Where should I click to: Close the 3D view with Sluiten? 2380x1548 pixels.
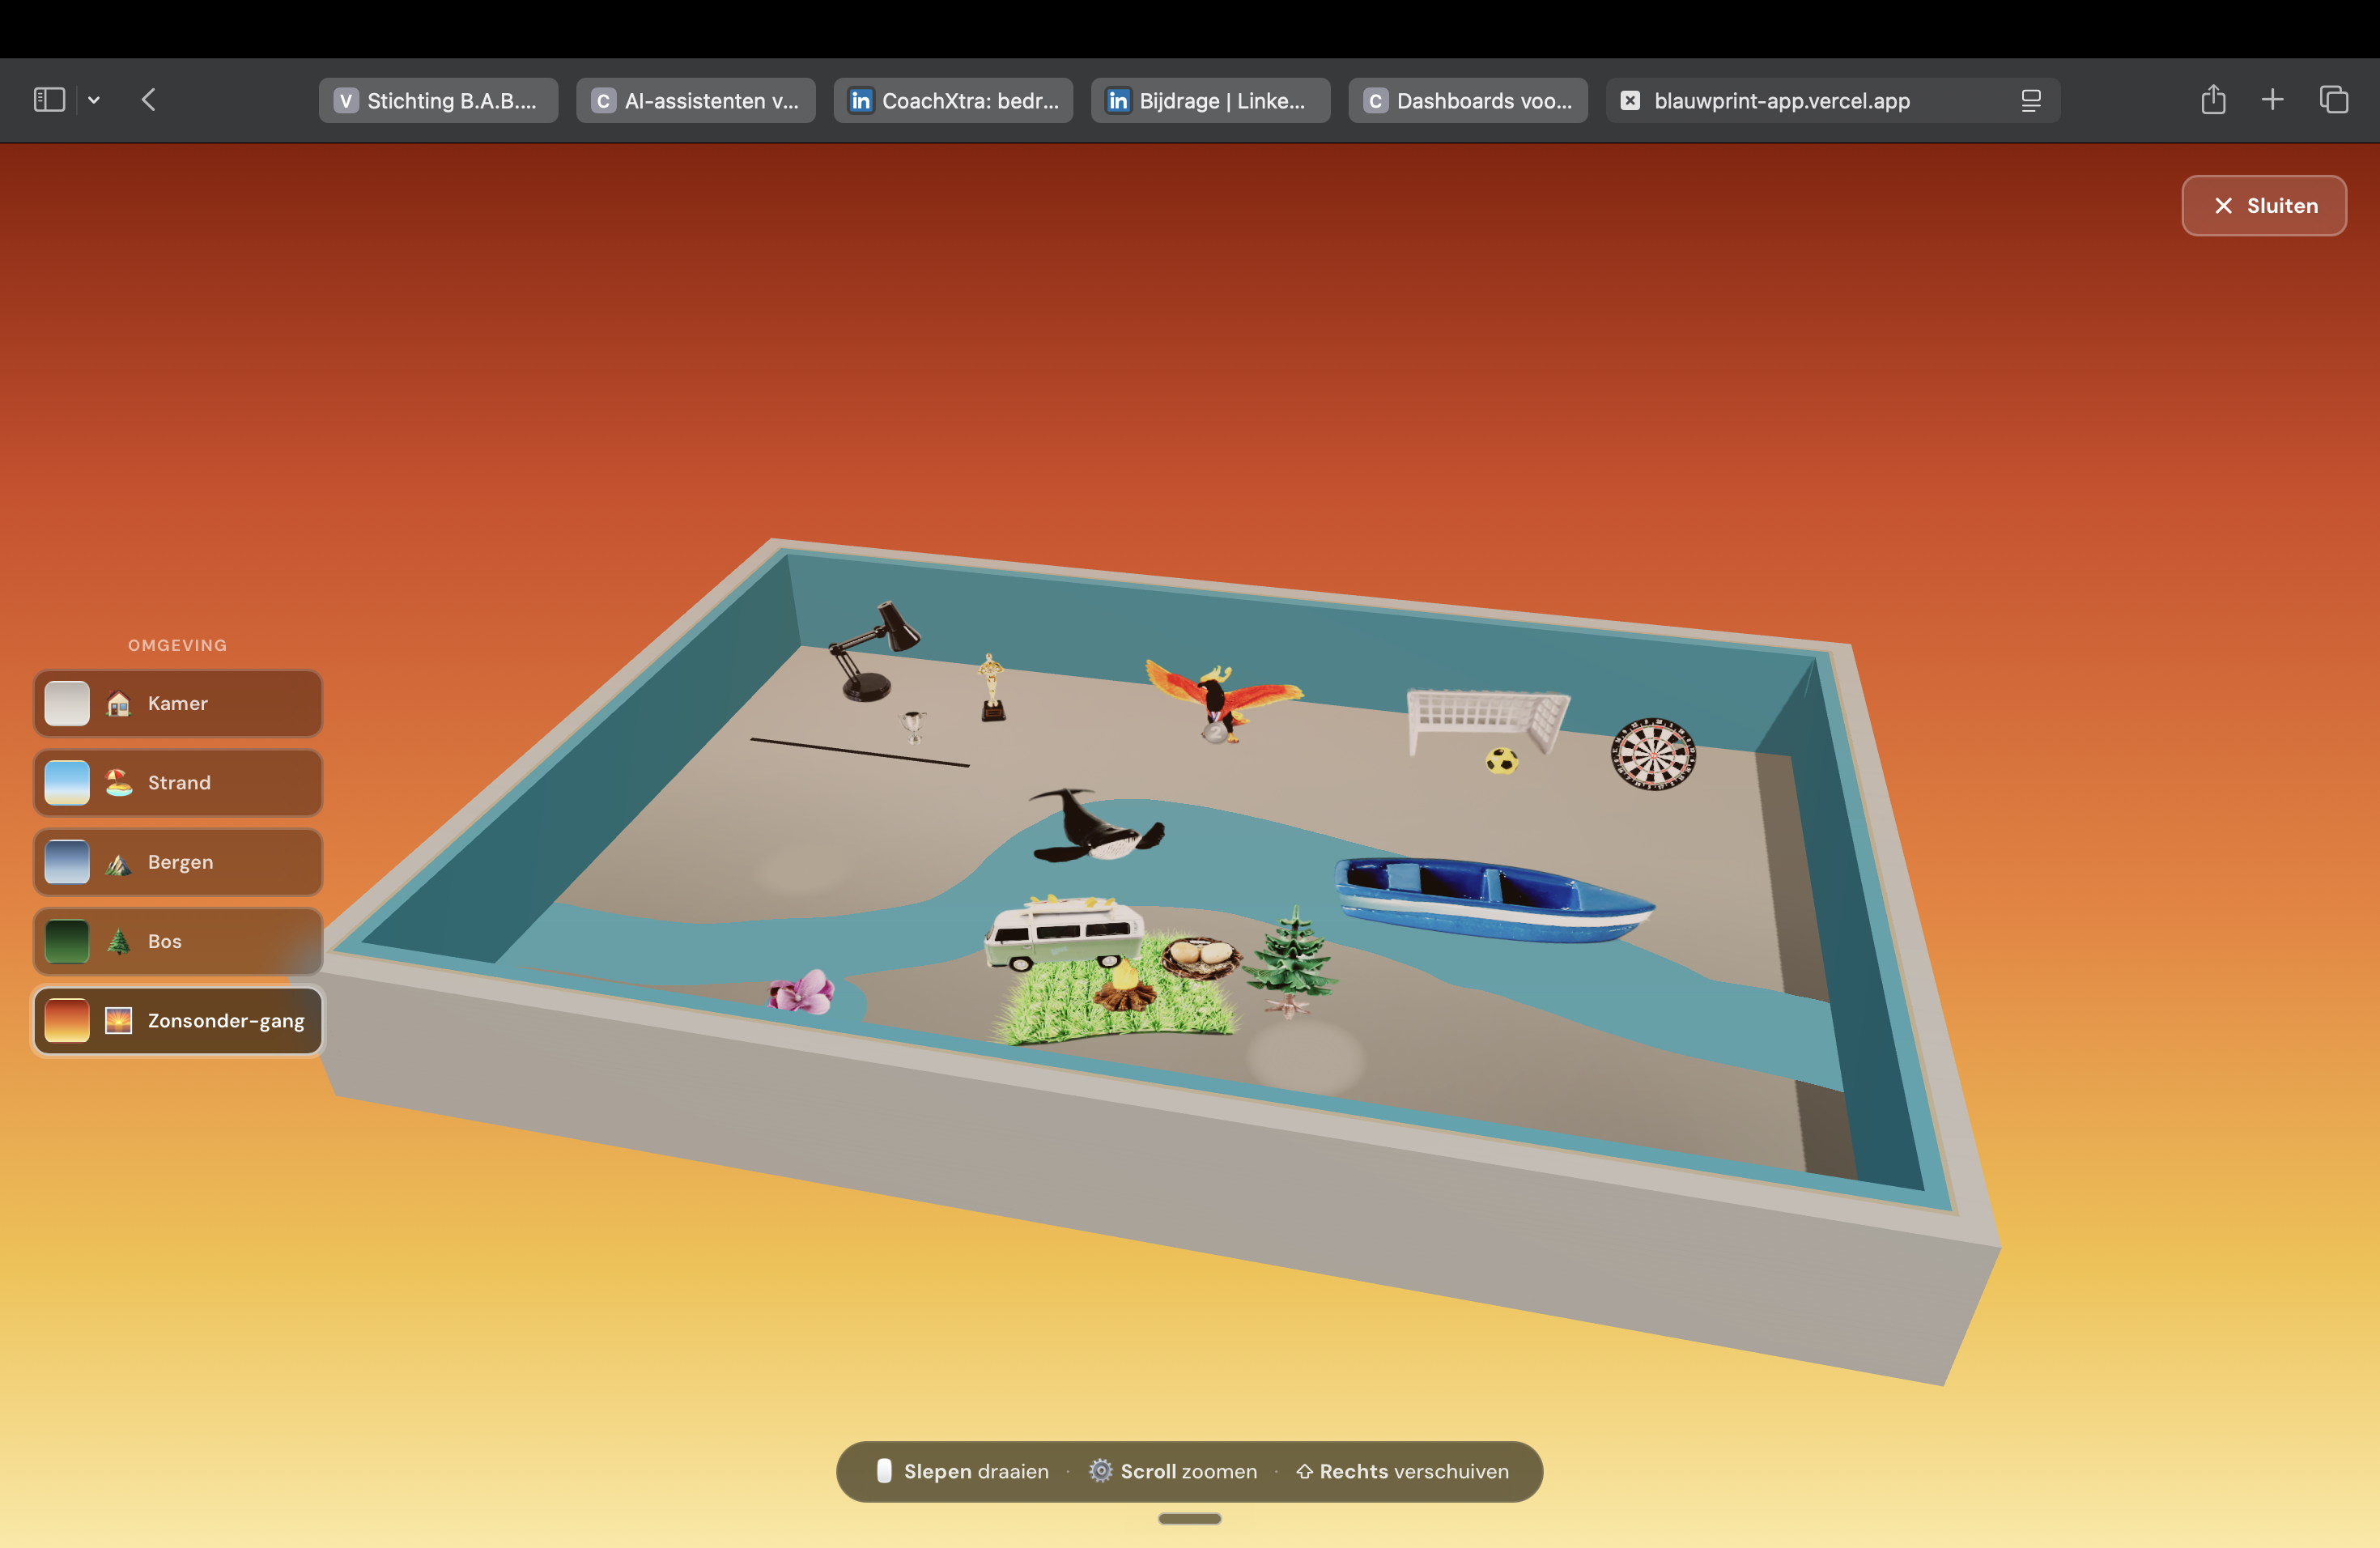click(x=2264, y=206)
